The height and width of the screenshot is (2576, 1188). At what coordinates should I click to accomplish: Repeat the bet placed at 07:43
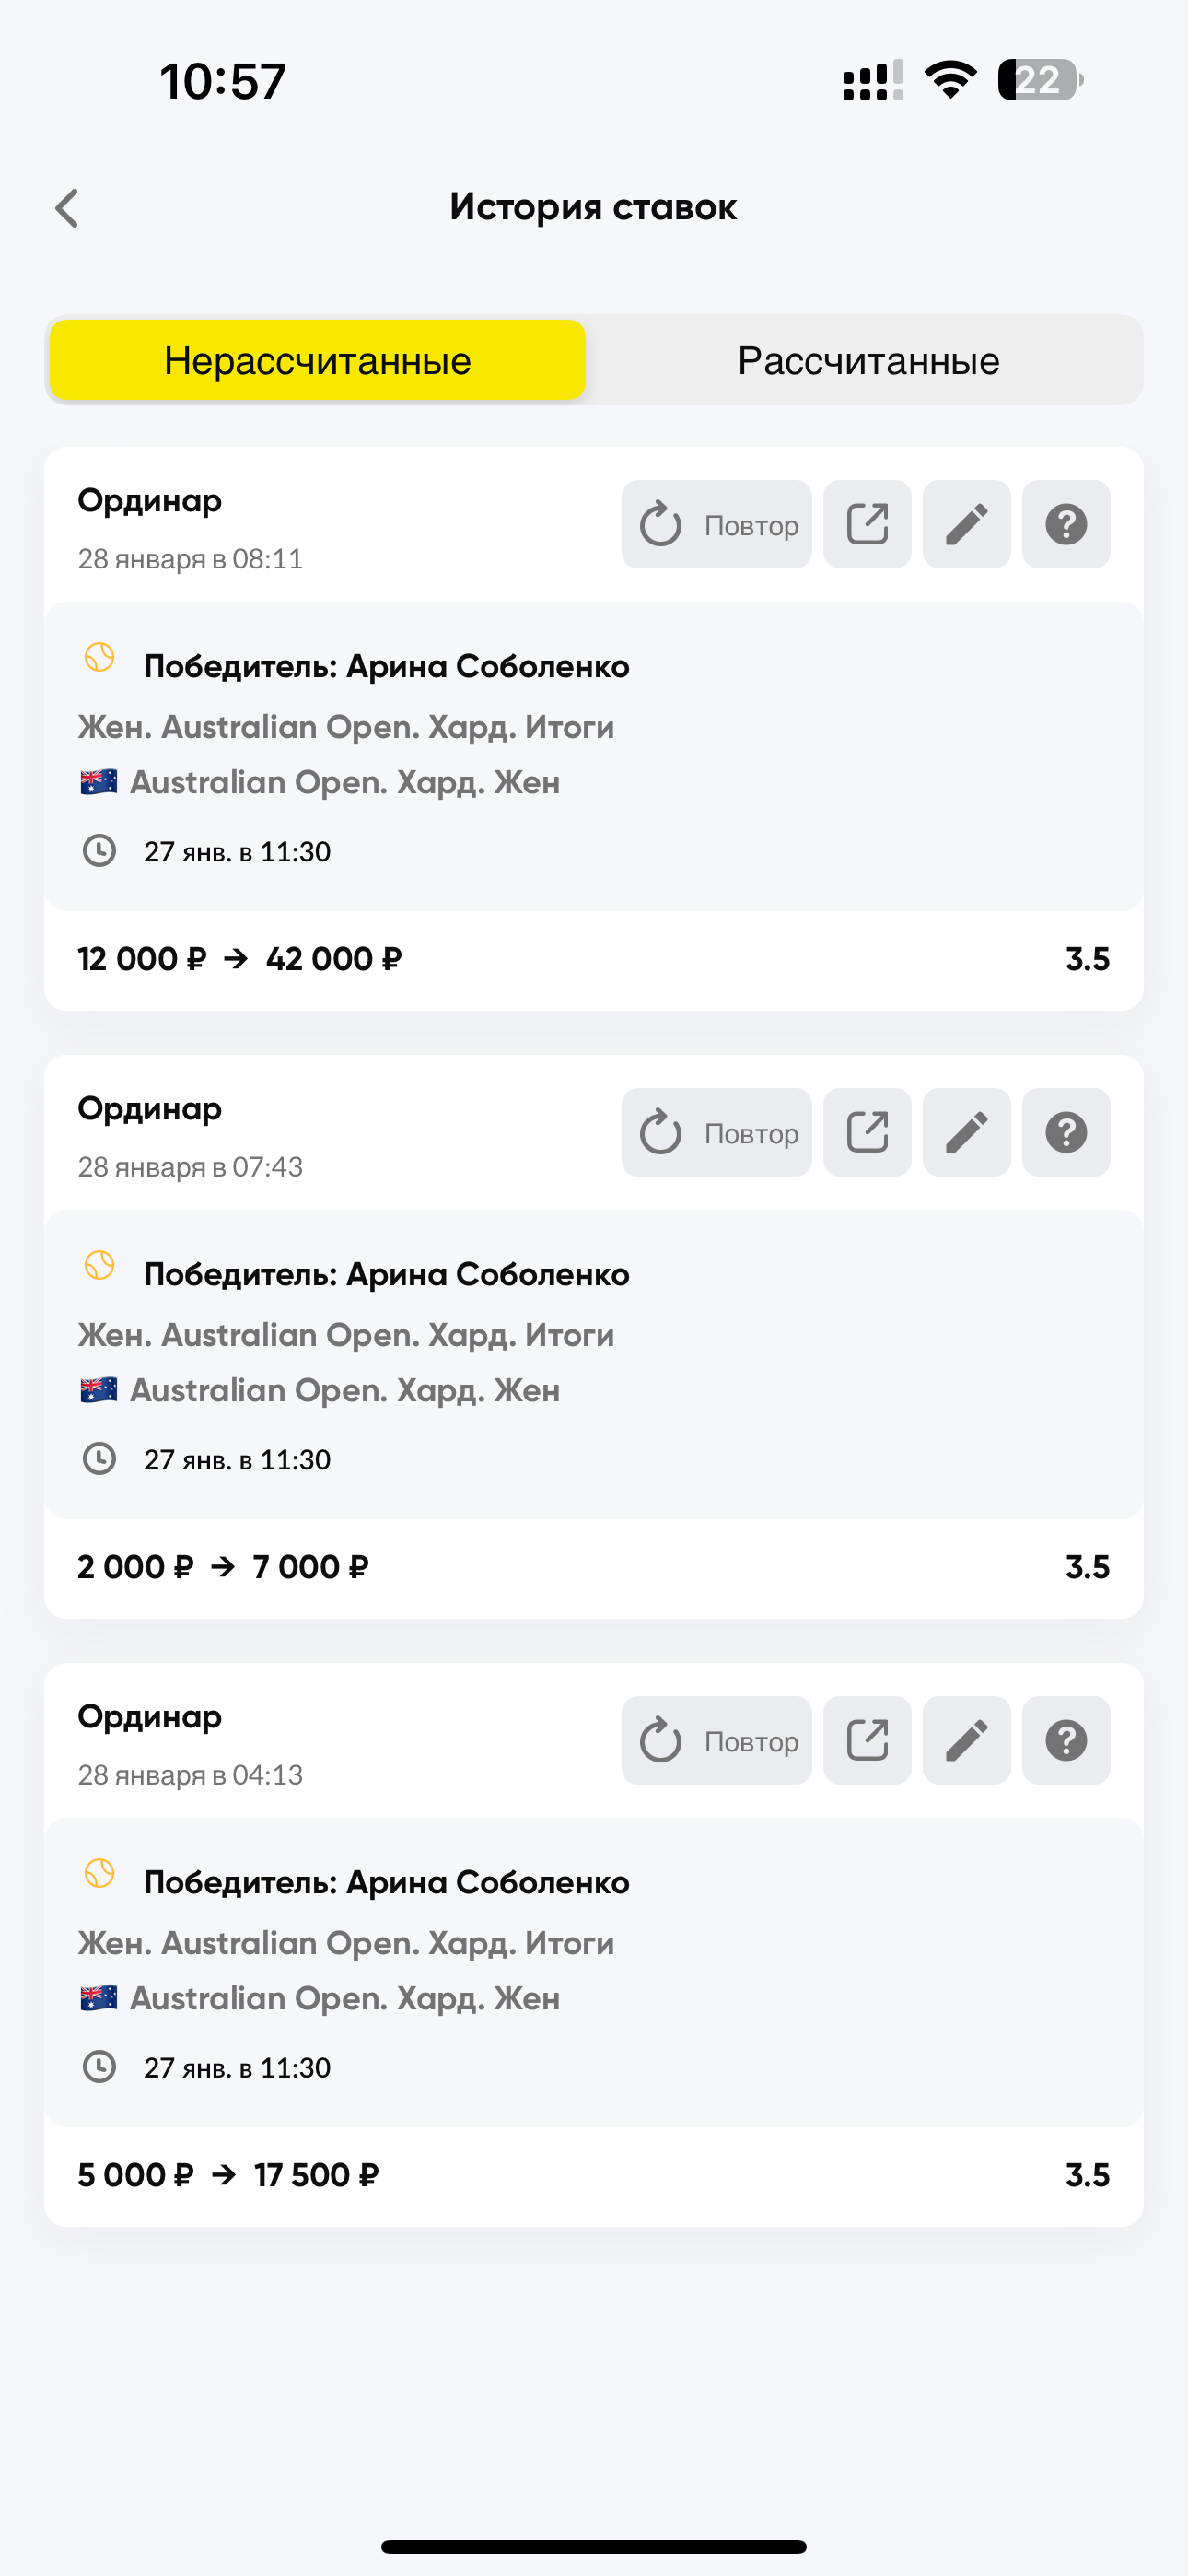pyautogui.click(x=716, y=1133)
